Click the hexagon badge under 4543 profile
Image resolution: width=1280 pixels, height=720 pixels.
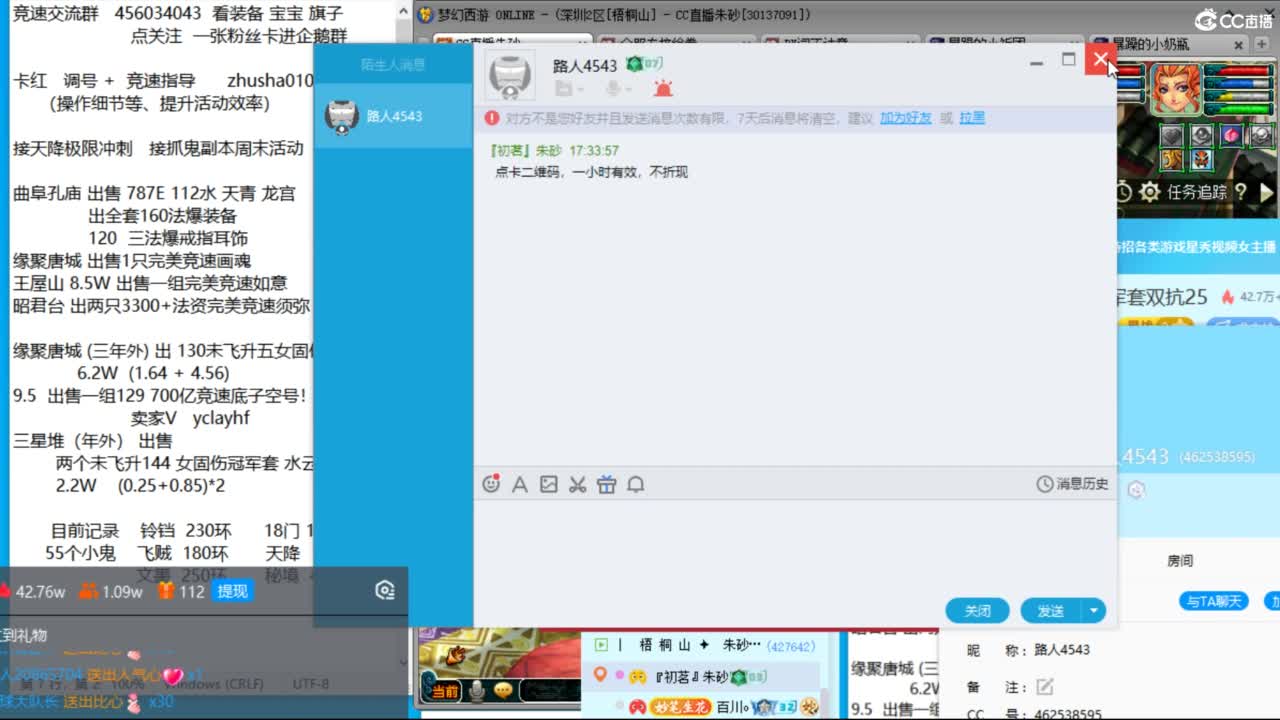coord(1136,490)
